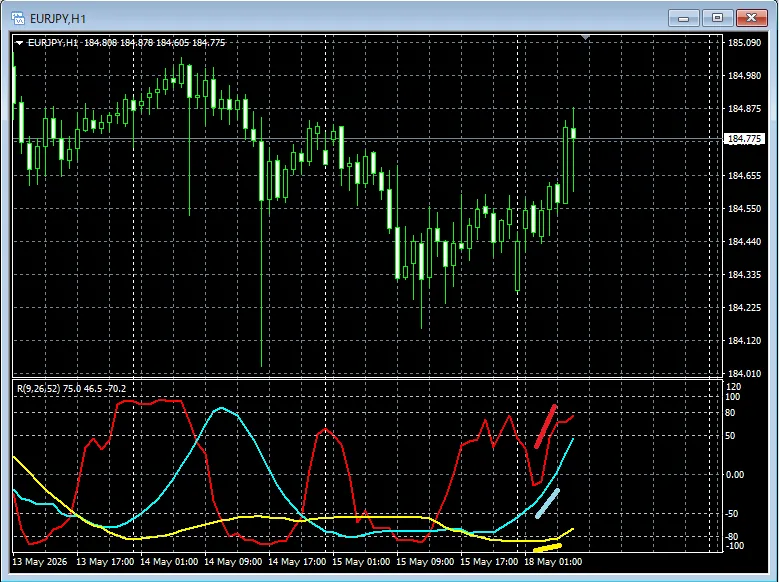
Task: Click the red indicator line peak near 100
Action: pyautogui.click(x=149, y=401)
